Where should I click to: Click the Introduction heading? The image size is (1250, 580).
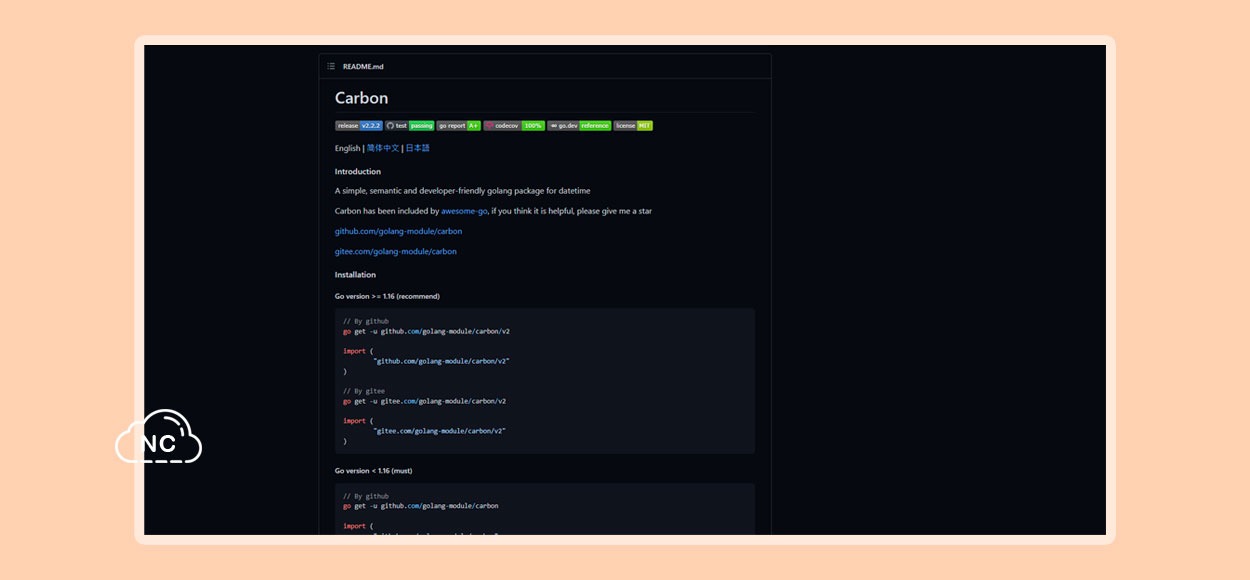pyautogui.click(x=358, y=171)
